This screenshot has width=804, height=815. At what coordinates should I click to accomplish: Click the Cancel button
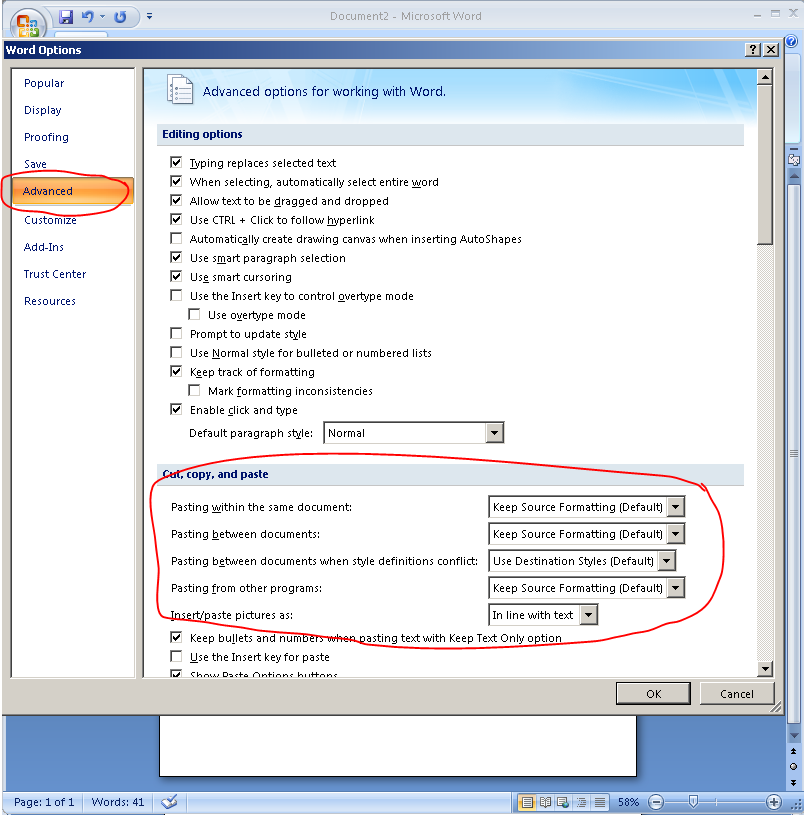(x=736, y=694)
